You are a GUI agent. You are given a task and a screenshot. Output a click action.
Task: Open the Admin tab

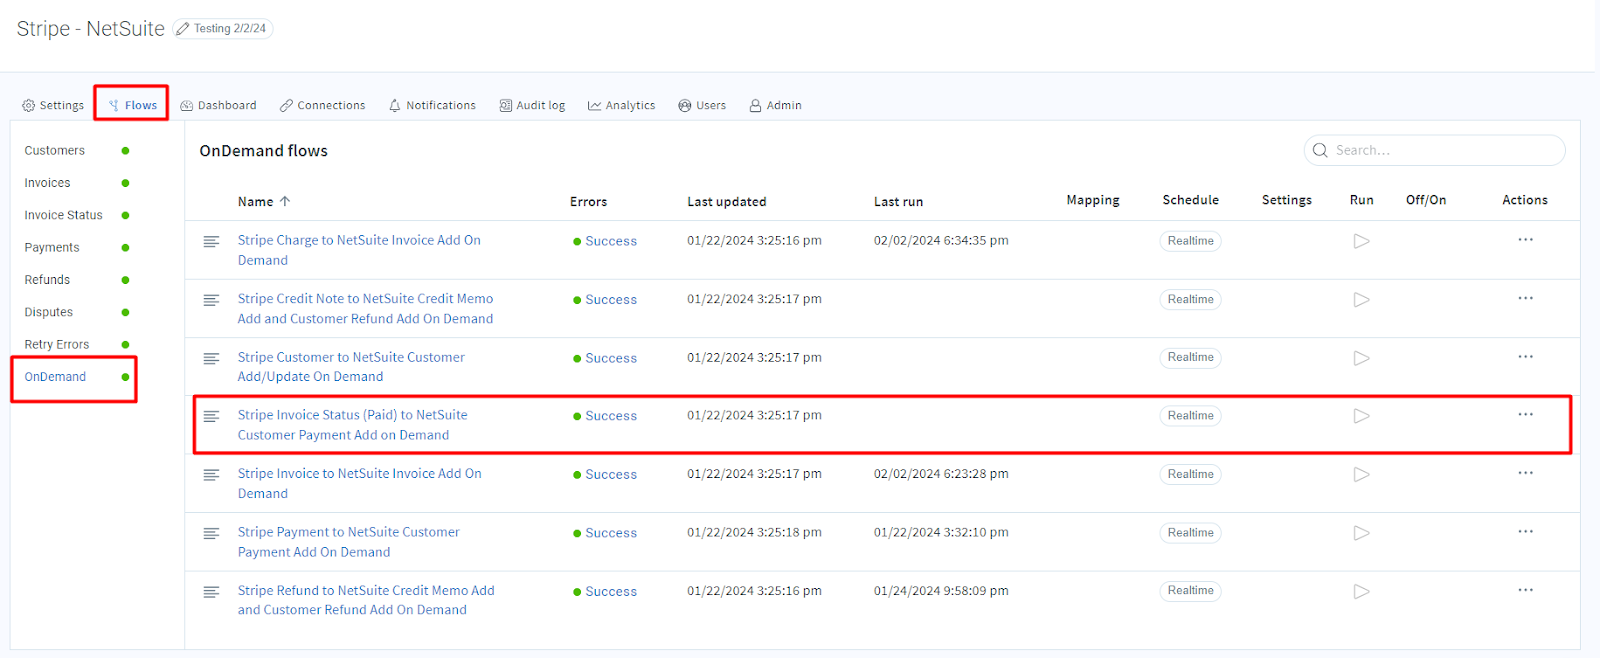tap(775, 105)
